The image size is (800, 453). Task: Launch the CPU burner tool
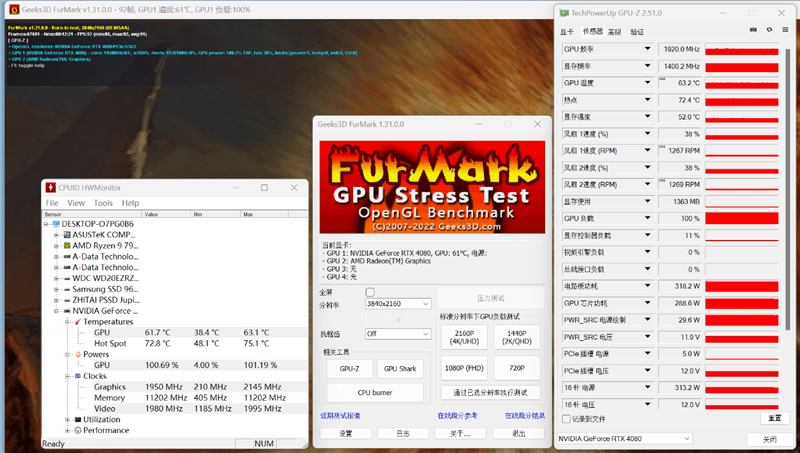375,393
